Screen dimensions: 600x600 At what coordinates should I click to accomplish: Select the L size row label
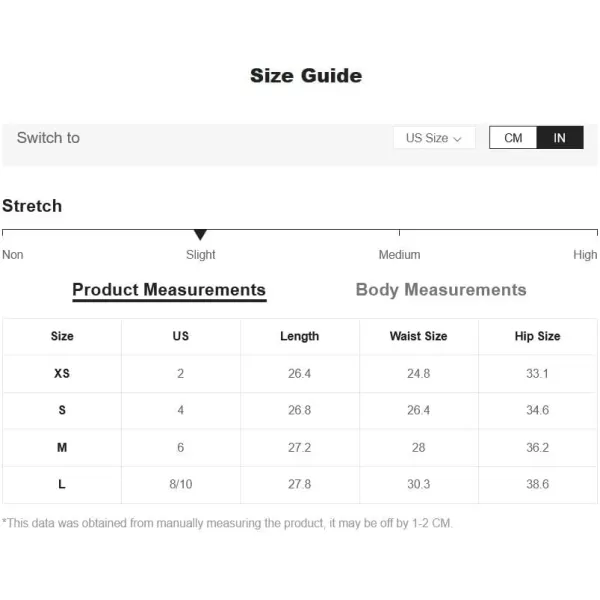(62, 484)
